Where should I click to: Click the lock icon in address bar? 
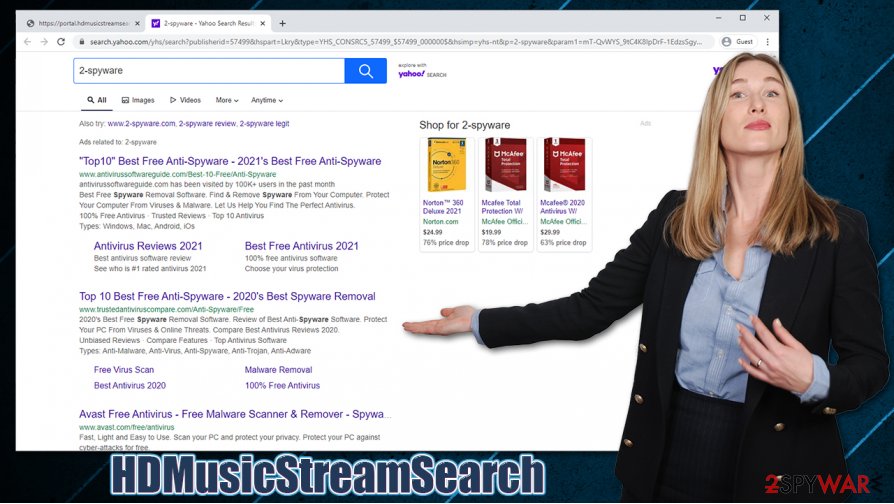pos(82,42)
